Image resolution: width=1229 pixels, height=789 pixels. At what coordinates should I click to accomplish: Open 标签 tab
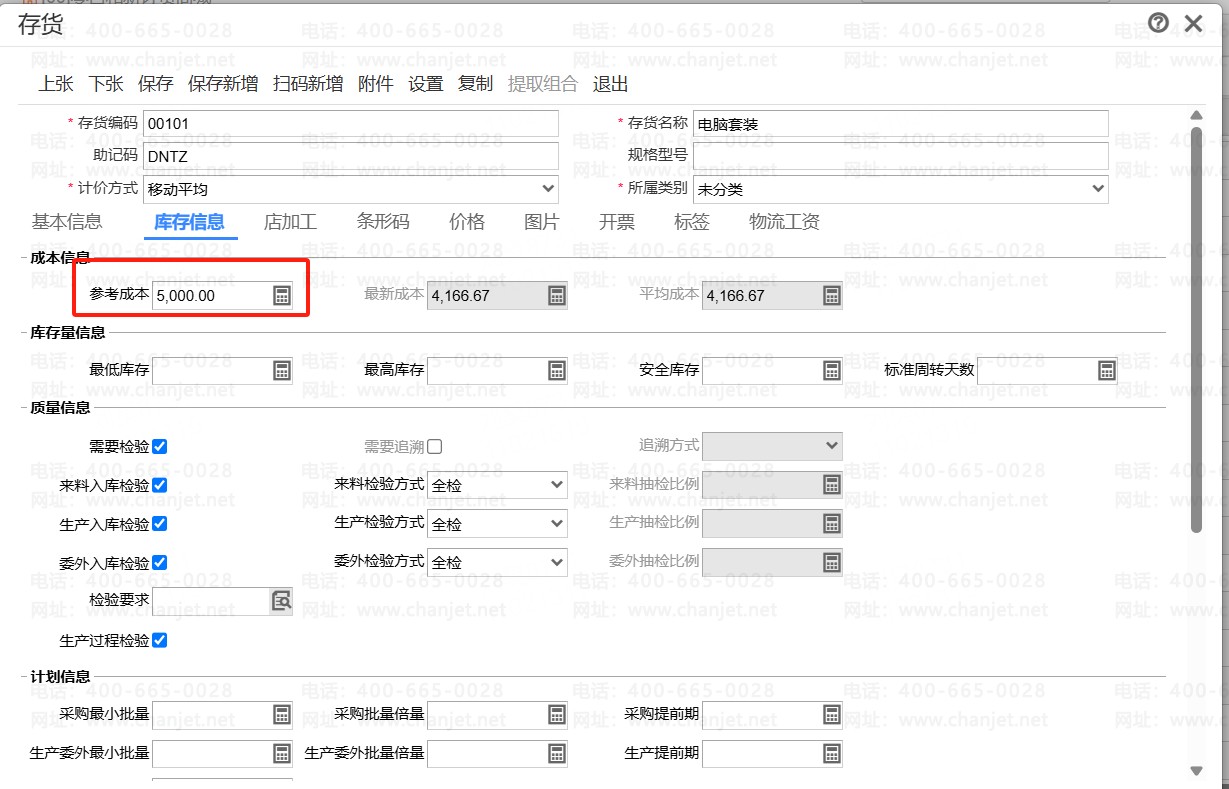tap(692, 222)
